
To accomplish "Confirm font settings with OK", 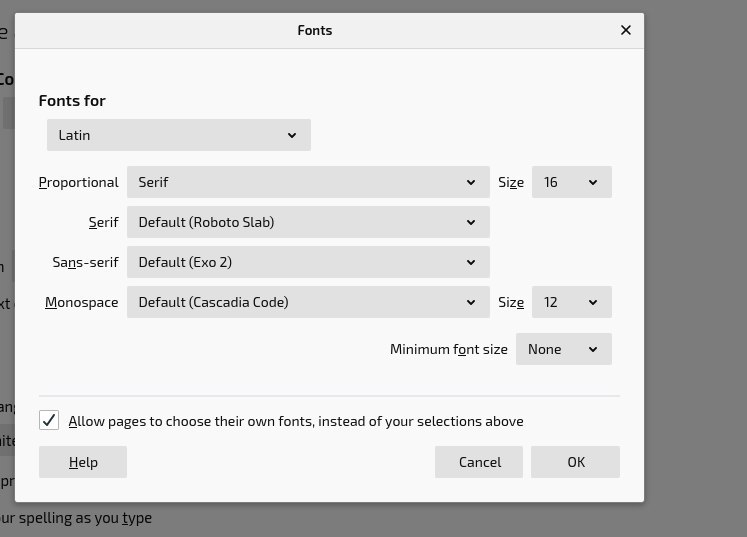I will pos(575,462).
